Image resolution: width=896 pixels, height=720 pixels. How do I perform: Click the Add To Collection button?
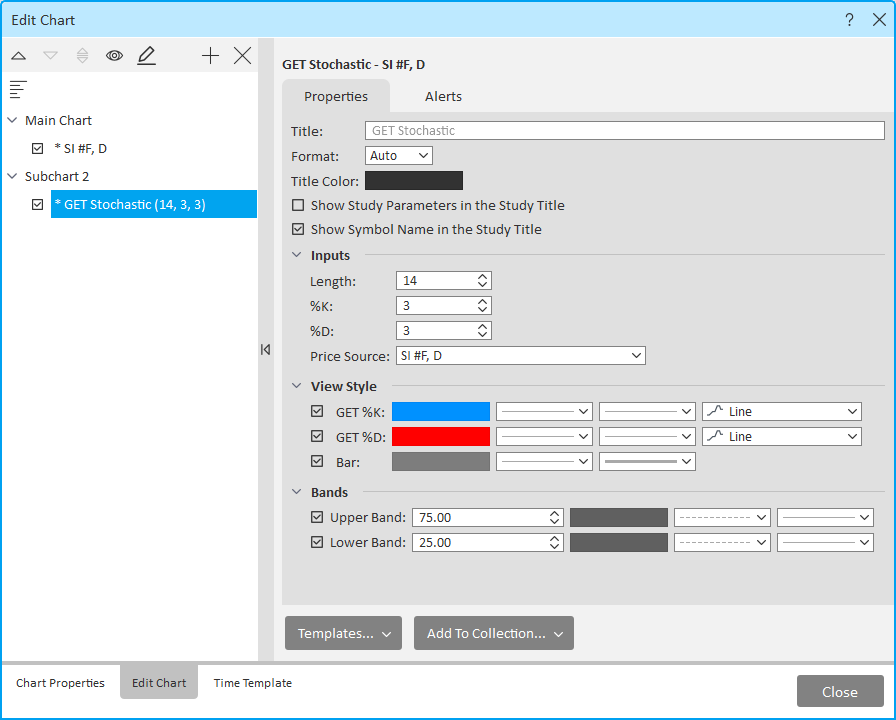[x=494, y=633]
